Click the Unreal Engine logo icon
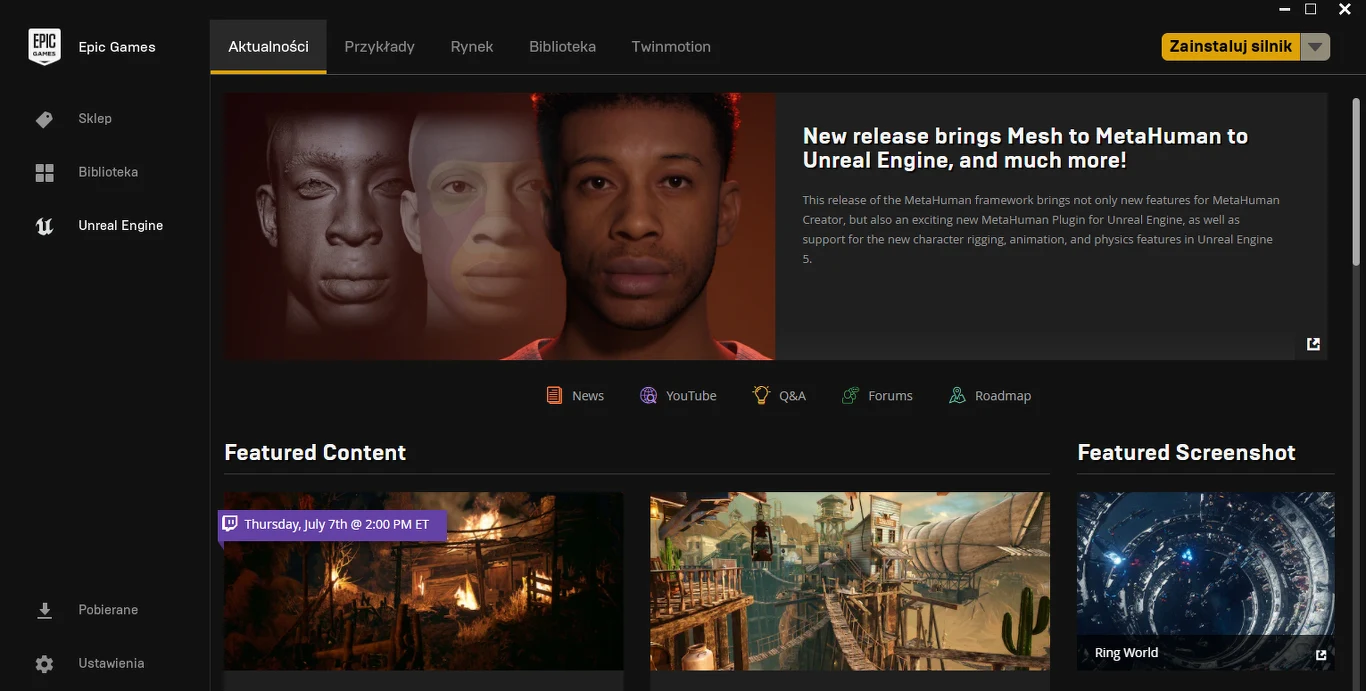Image resolution: width=1366 pixels, height=691 pixels. click(44, 226)
